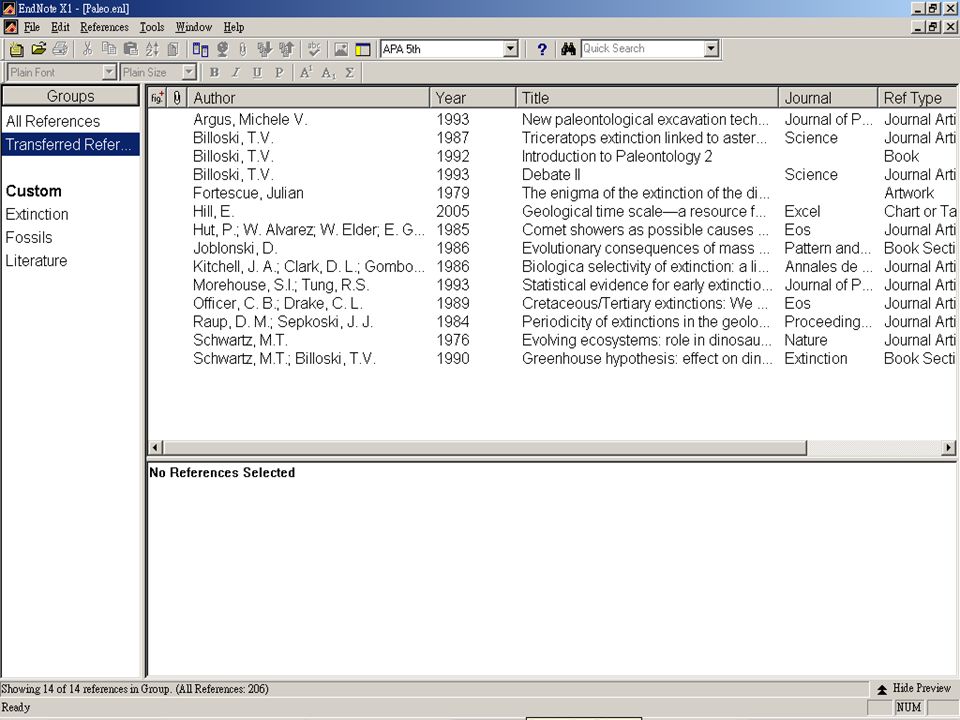Sort by the Author column header
Image resolution: width=960 pixels, height=720 pixels.
307,98
